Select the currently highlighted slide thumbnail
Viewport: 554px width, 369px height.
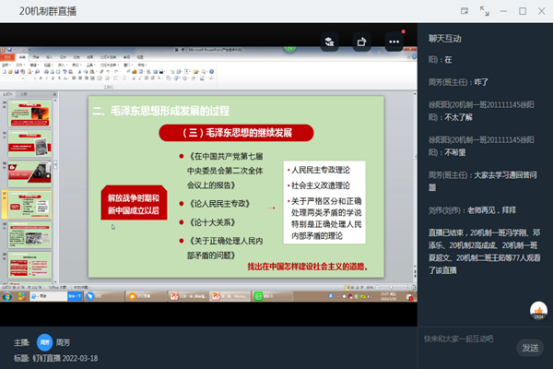tap(30, 205)
